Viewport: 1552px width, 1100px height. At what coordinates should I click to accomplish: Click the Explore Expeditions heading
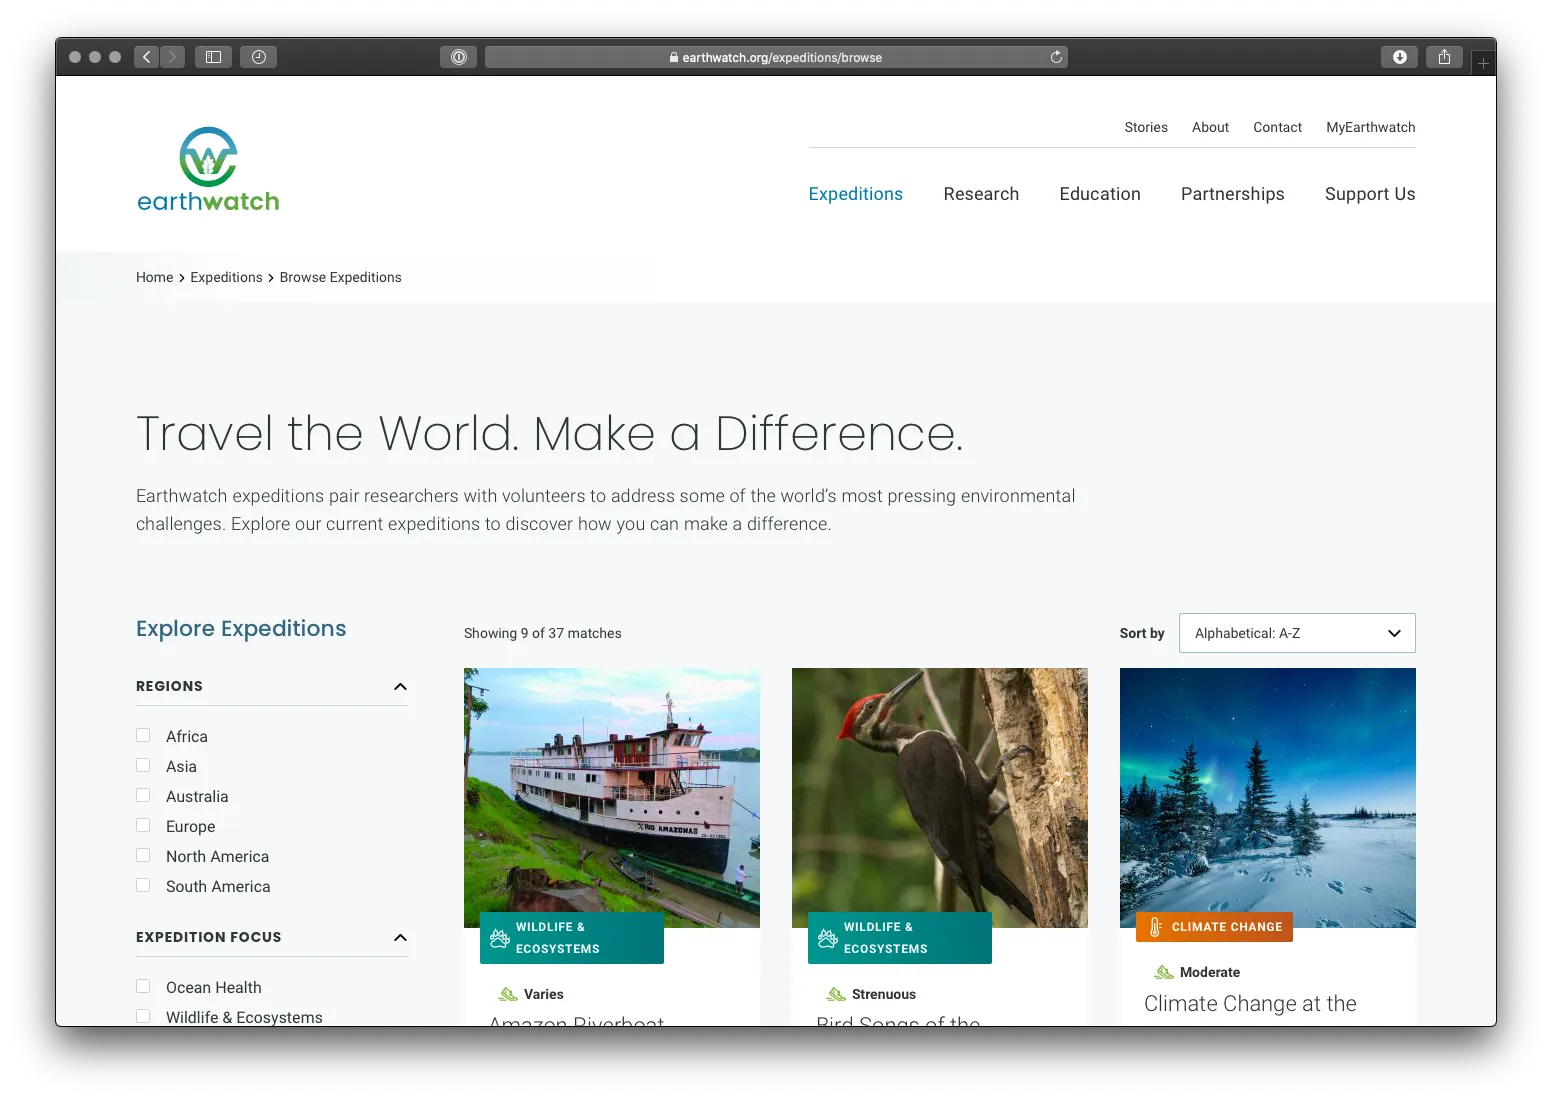[241, 629]
